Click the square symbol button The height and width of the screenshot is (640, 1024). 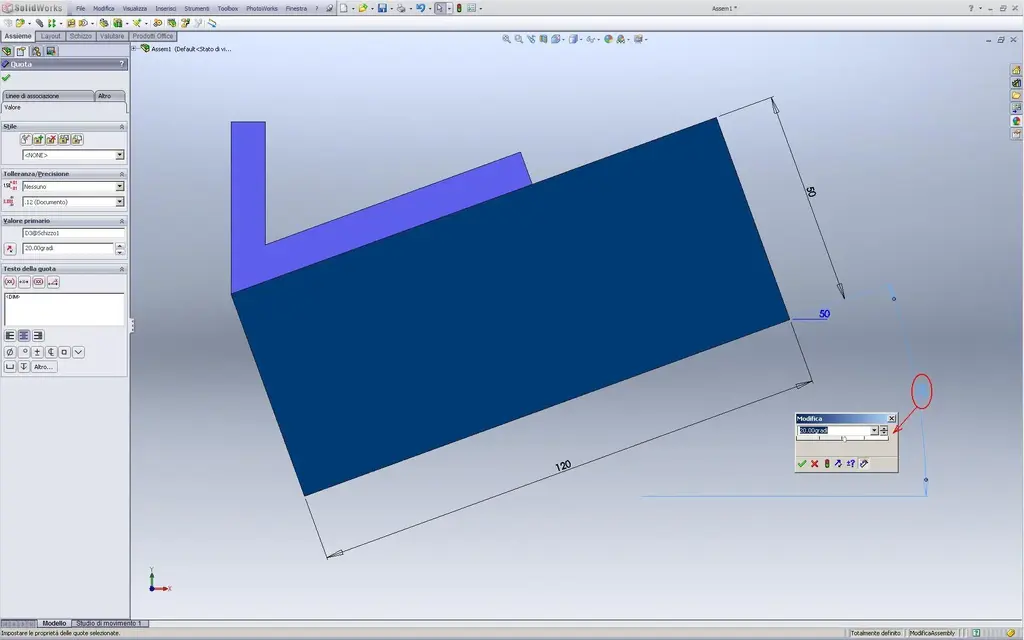[x=64, y=352]
